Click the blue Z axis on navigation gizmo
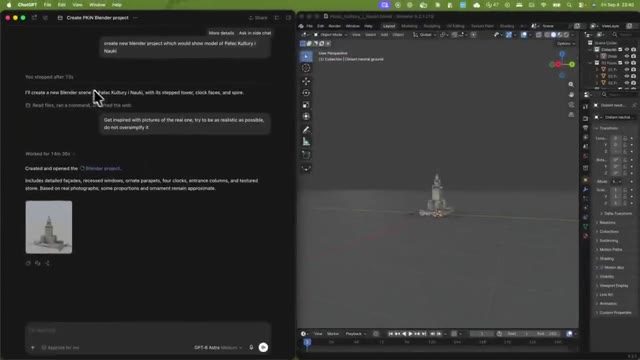640x360 pixels. (562, 54)
